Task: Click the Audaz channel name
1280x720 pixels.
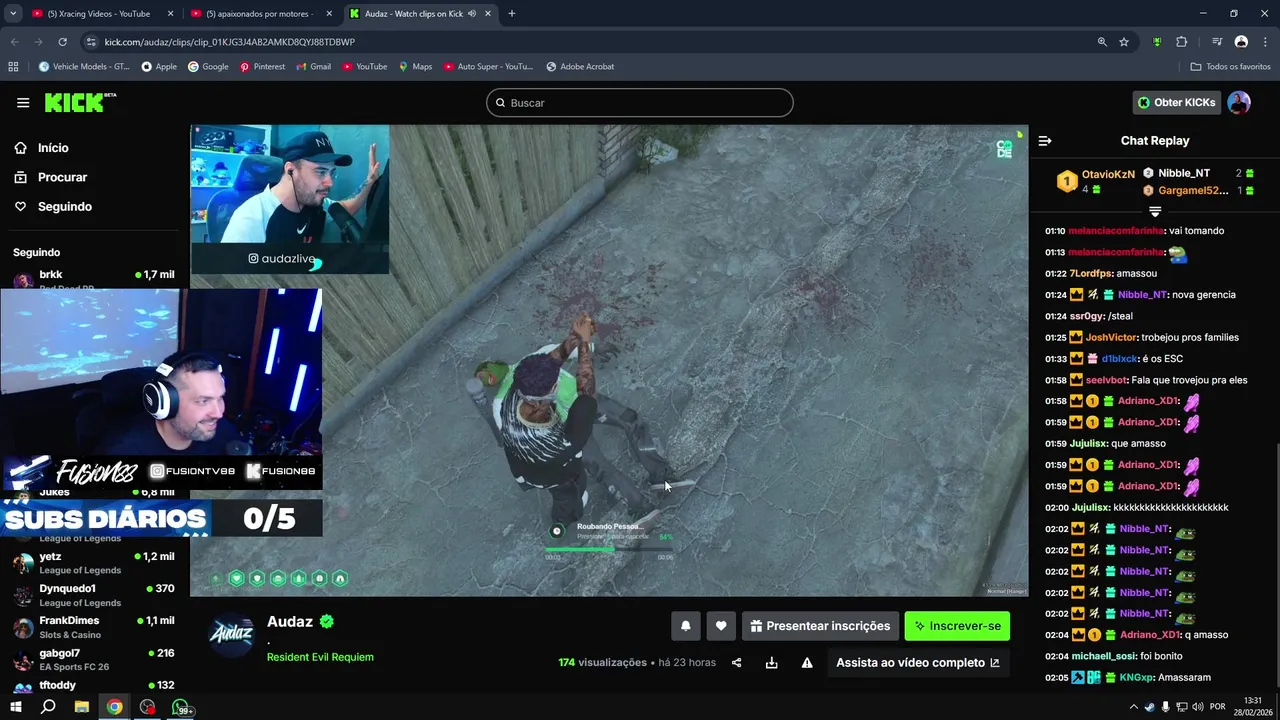Action: 290,621
